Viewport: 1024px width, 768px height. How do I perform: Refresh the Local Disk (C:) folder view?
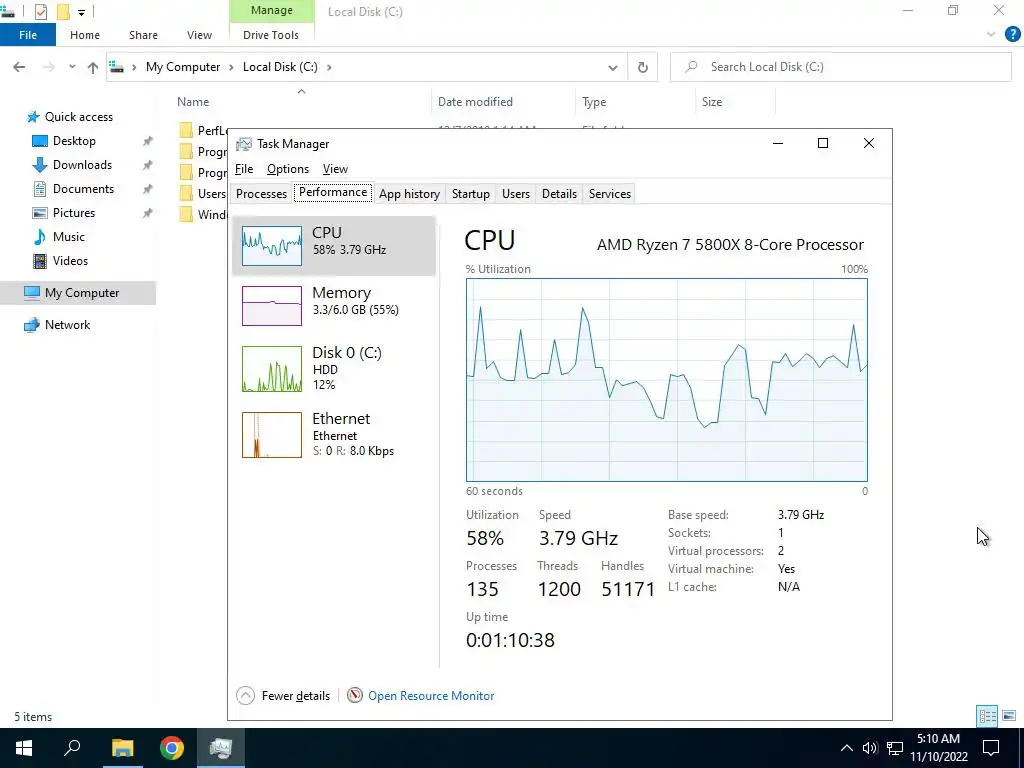coord(643,67)
